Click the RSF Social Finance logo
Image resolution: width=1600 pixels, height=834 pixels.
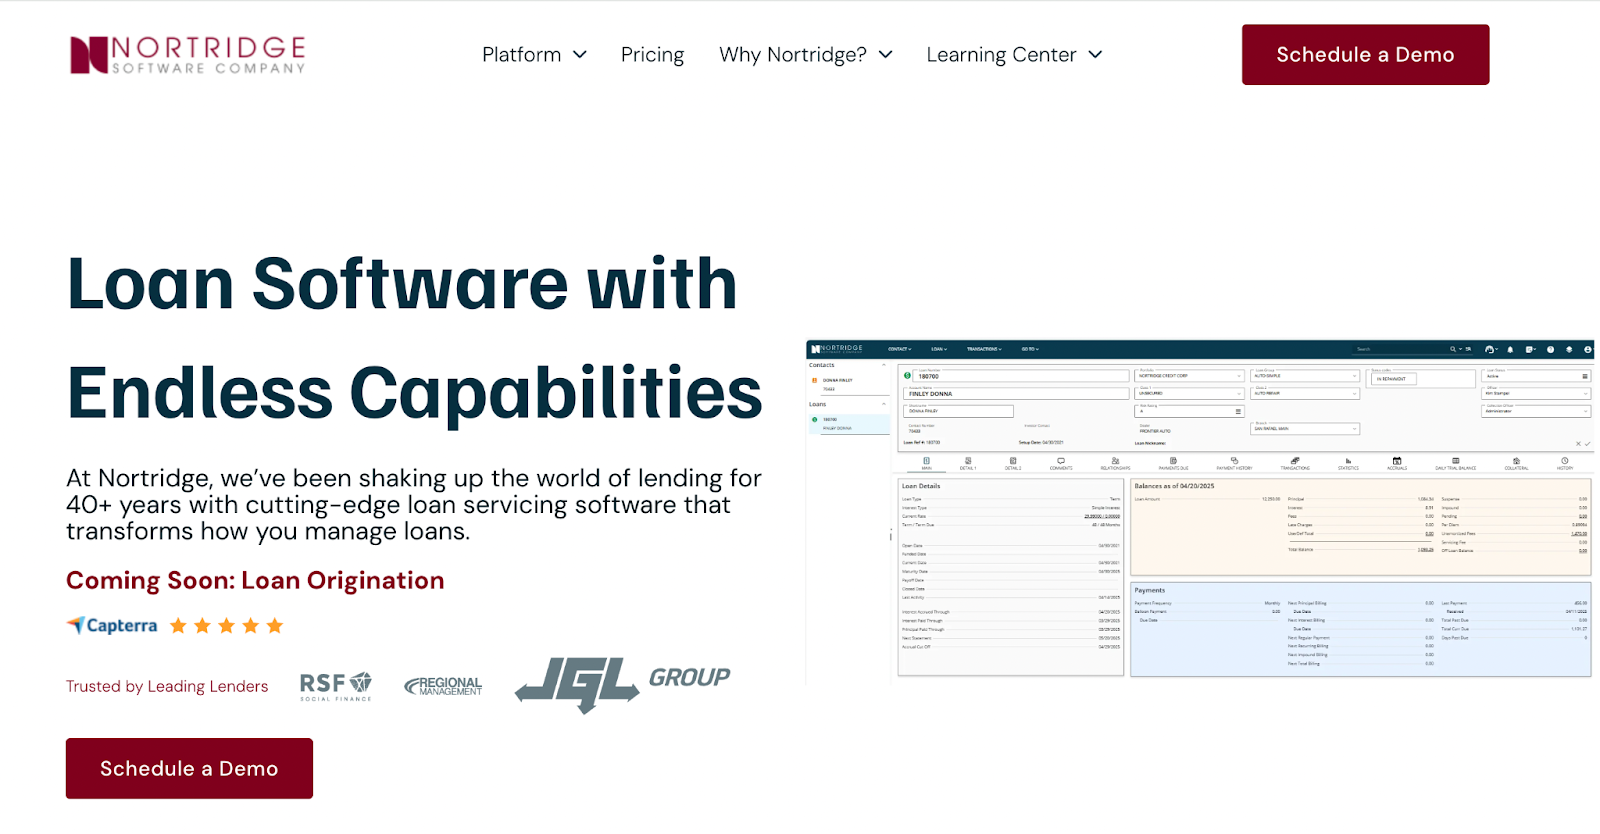pos(336,686)
